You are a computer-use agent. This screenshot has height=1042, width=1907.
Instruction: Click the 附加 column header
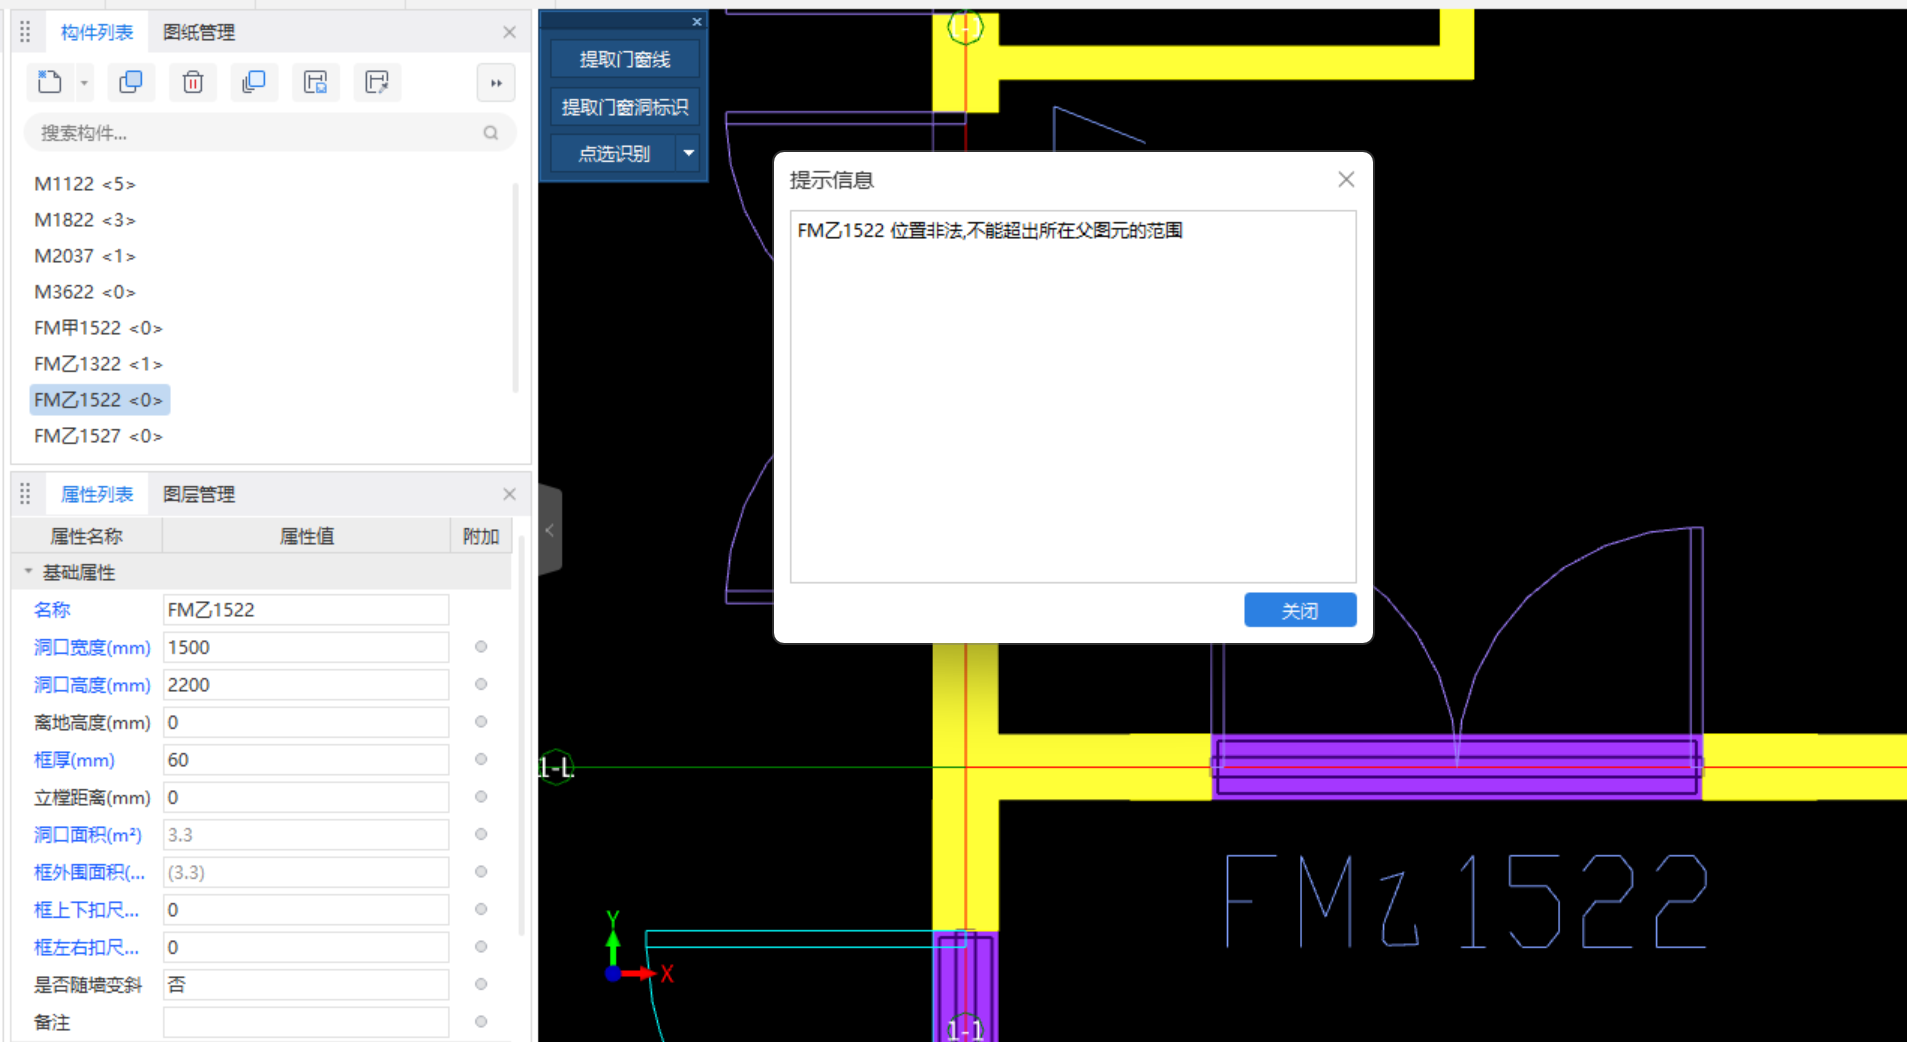point(481,537)
